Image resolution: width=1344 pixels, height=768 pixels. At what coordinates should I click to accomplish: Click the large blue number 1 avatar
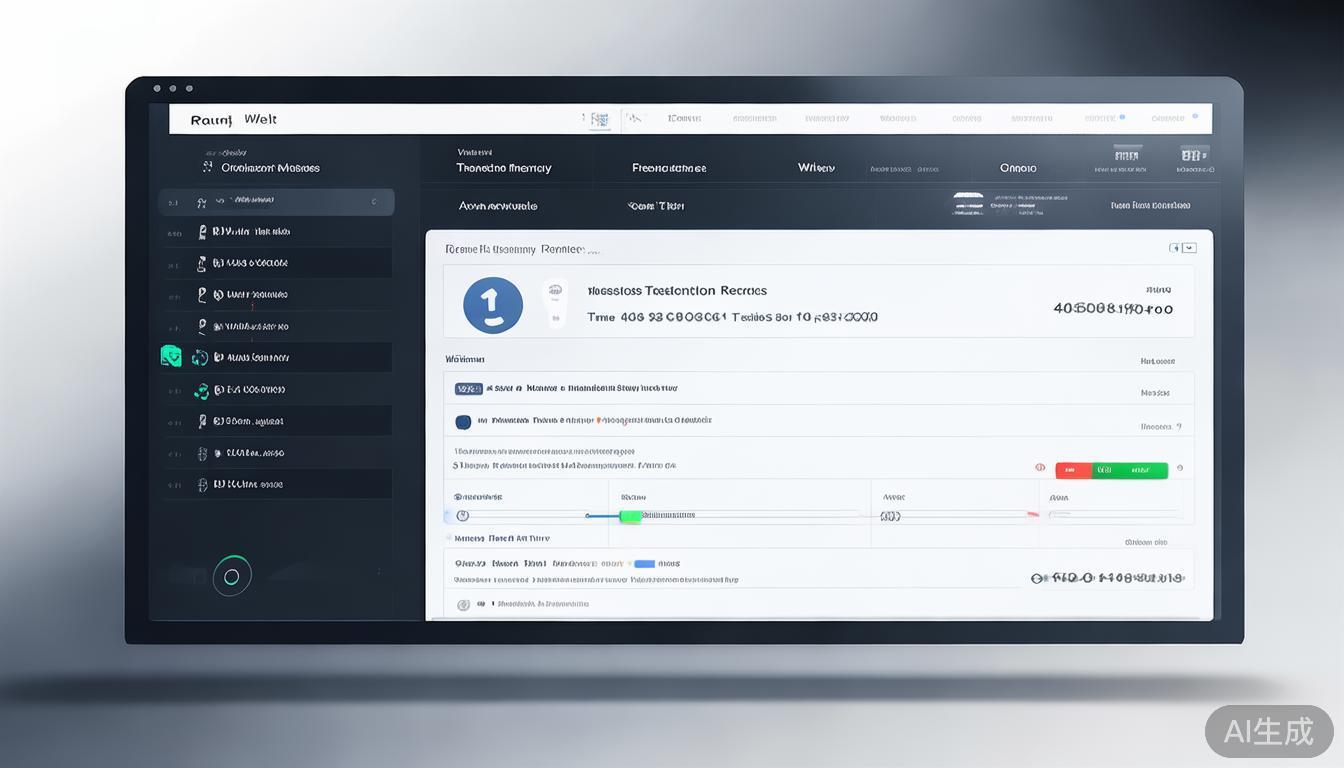pyautogui.click(x=492, y=305)
